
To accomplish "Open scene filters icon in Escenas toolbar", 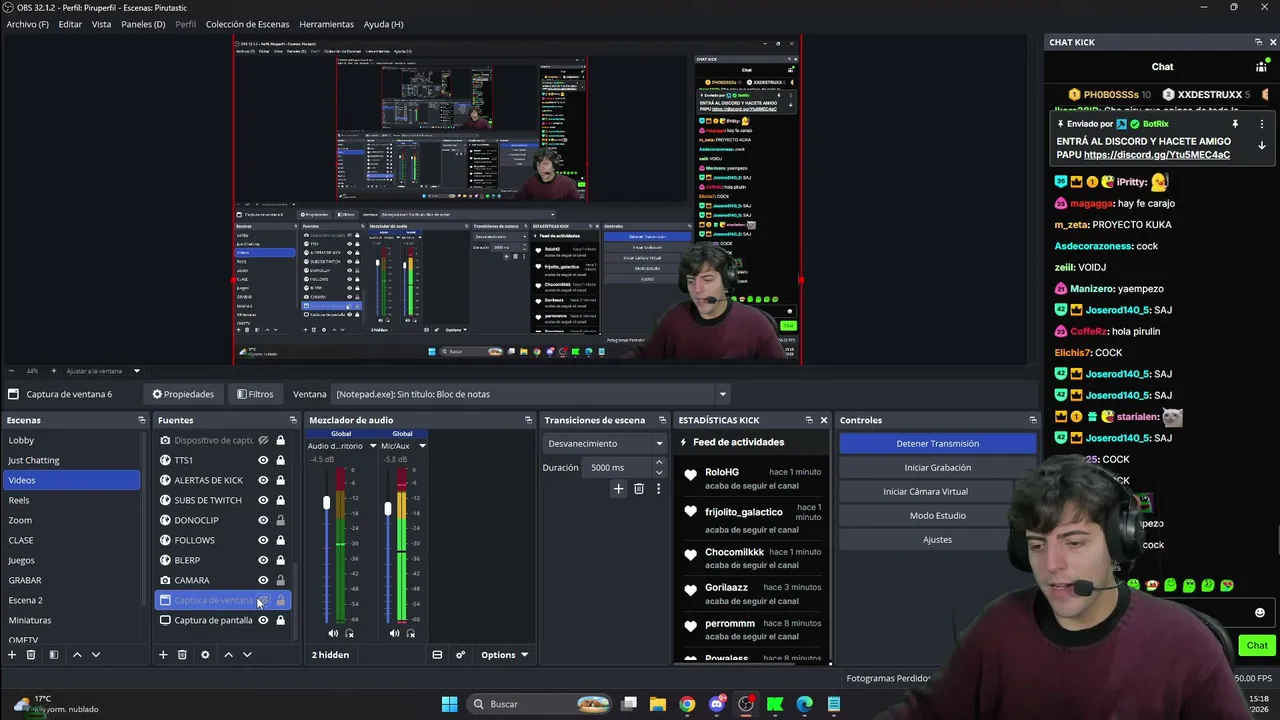I will point(54,655).
